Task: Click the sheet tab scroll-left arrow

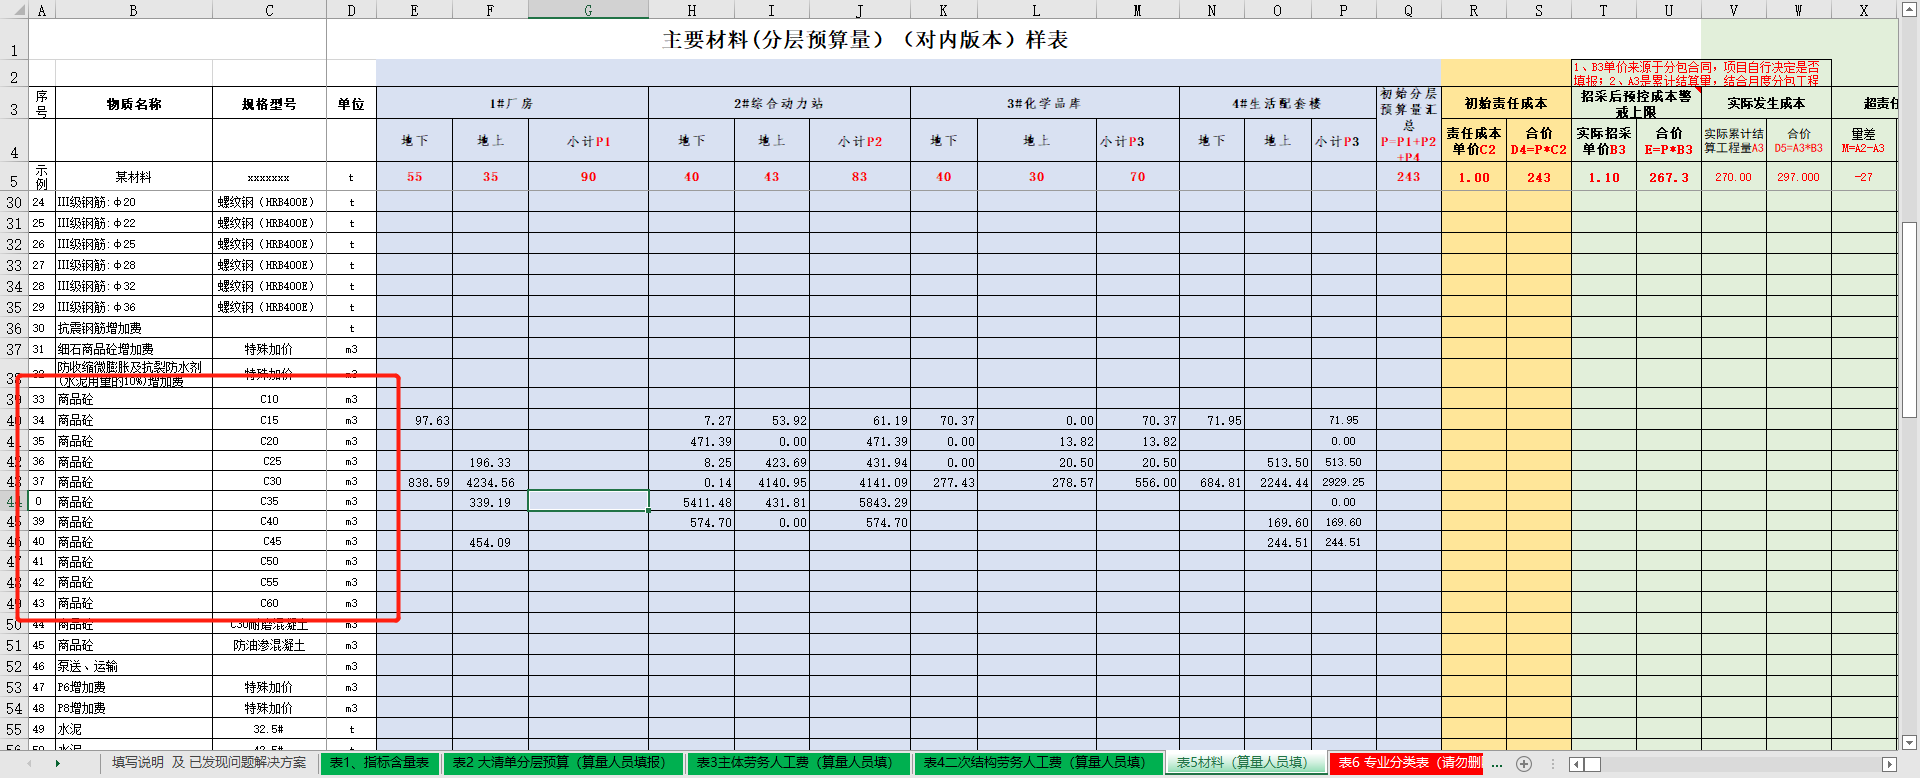Action: point(29,763)
